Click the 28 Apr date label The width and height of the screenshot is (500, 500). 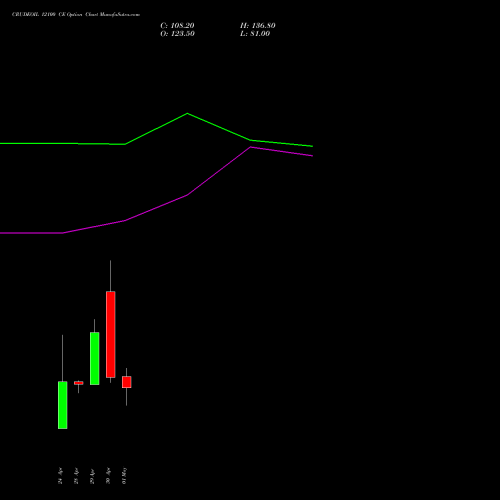click(x=76, y=476)
